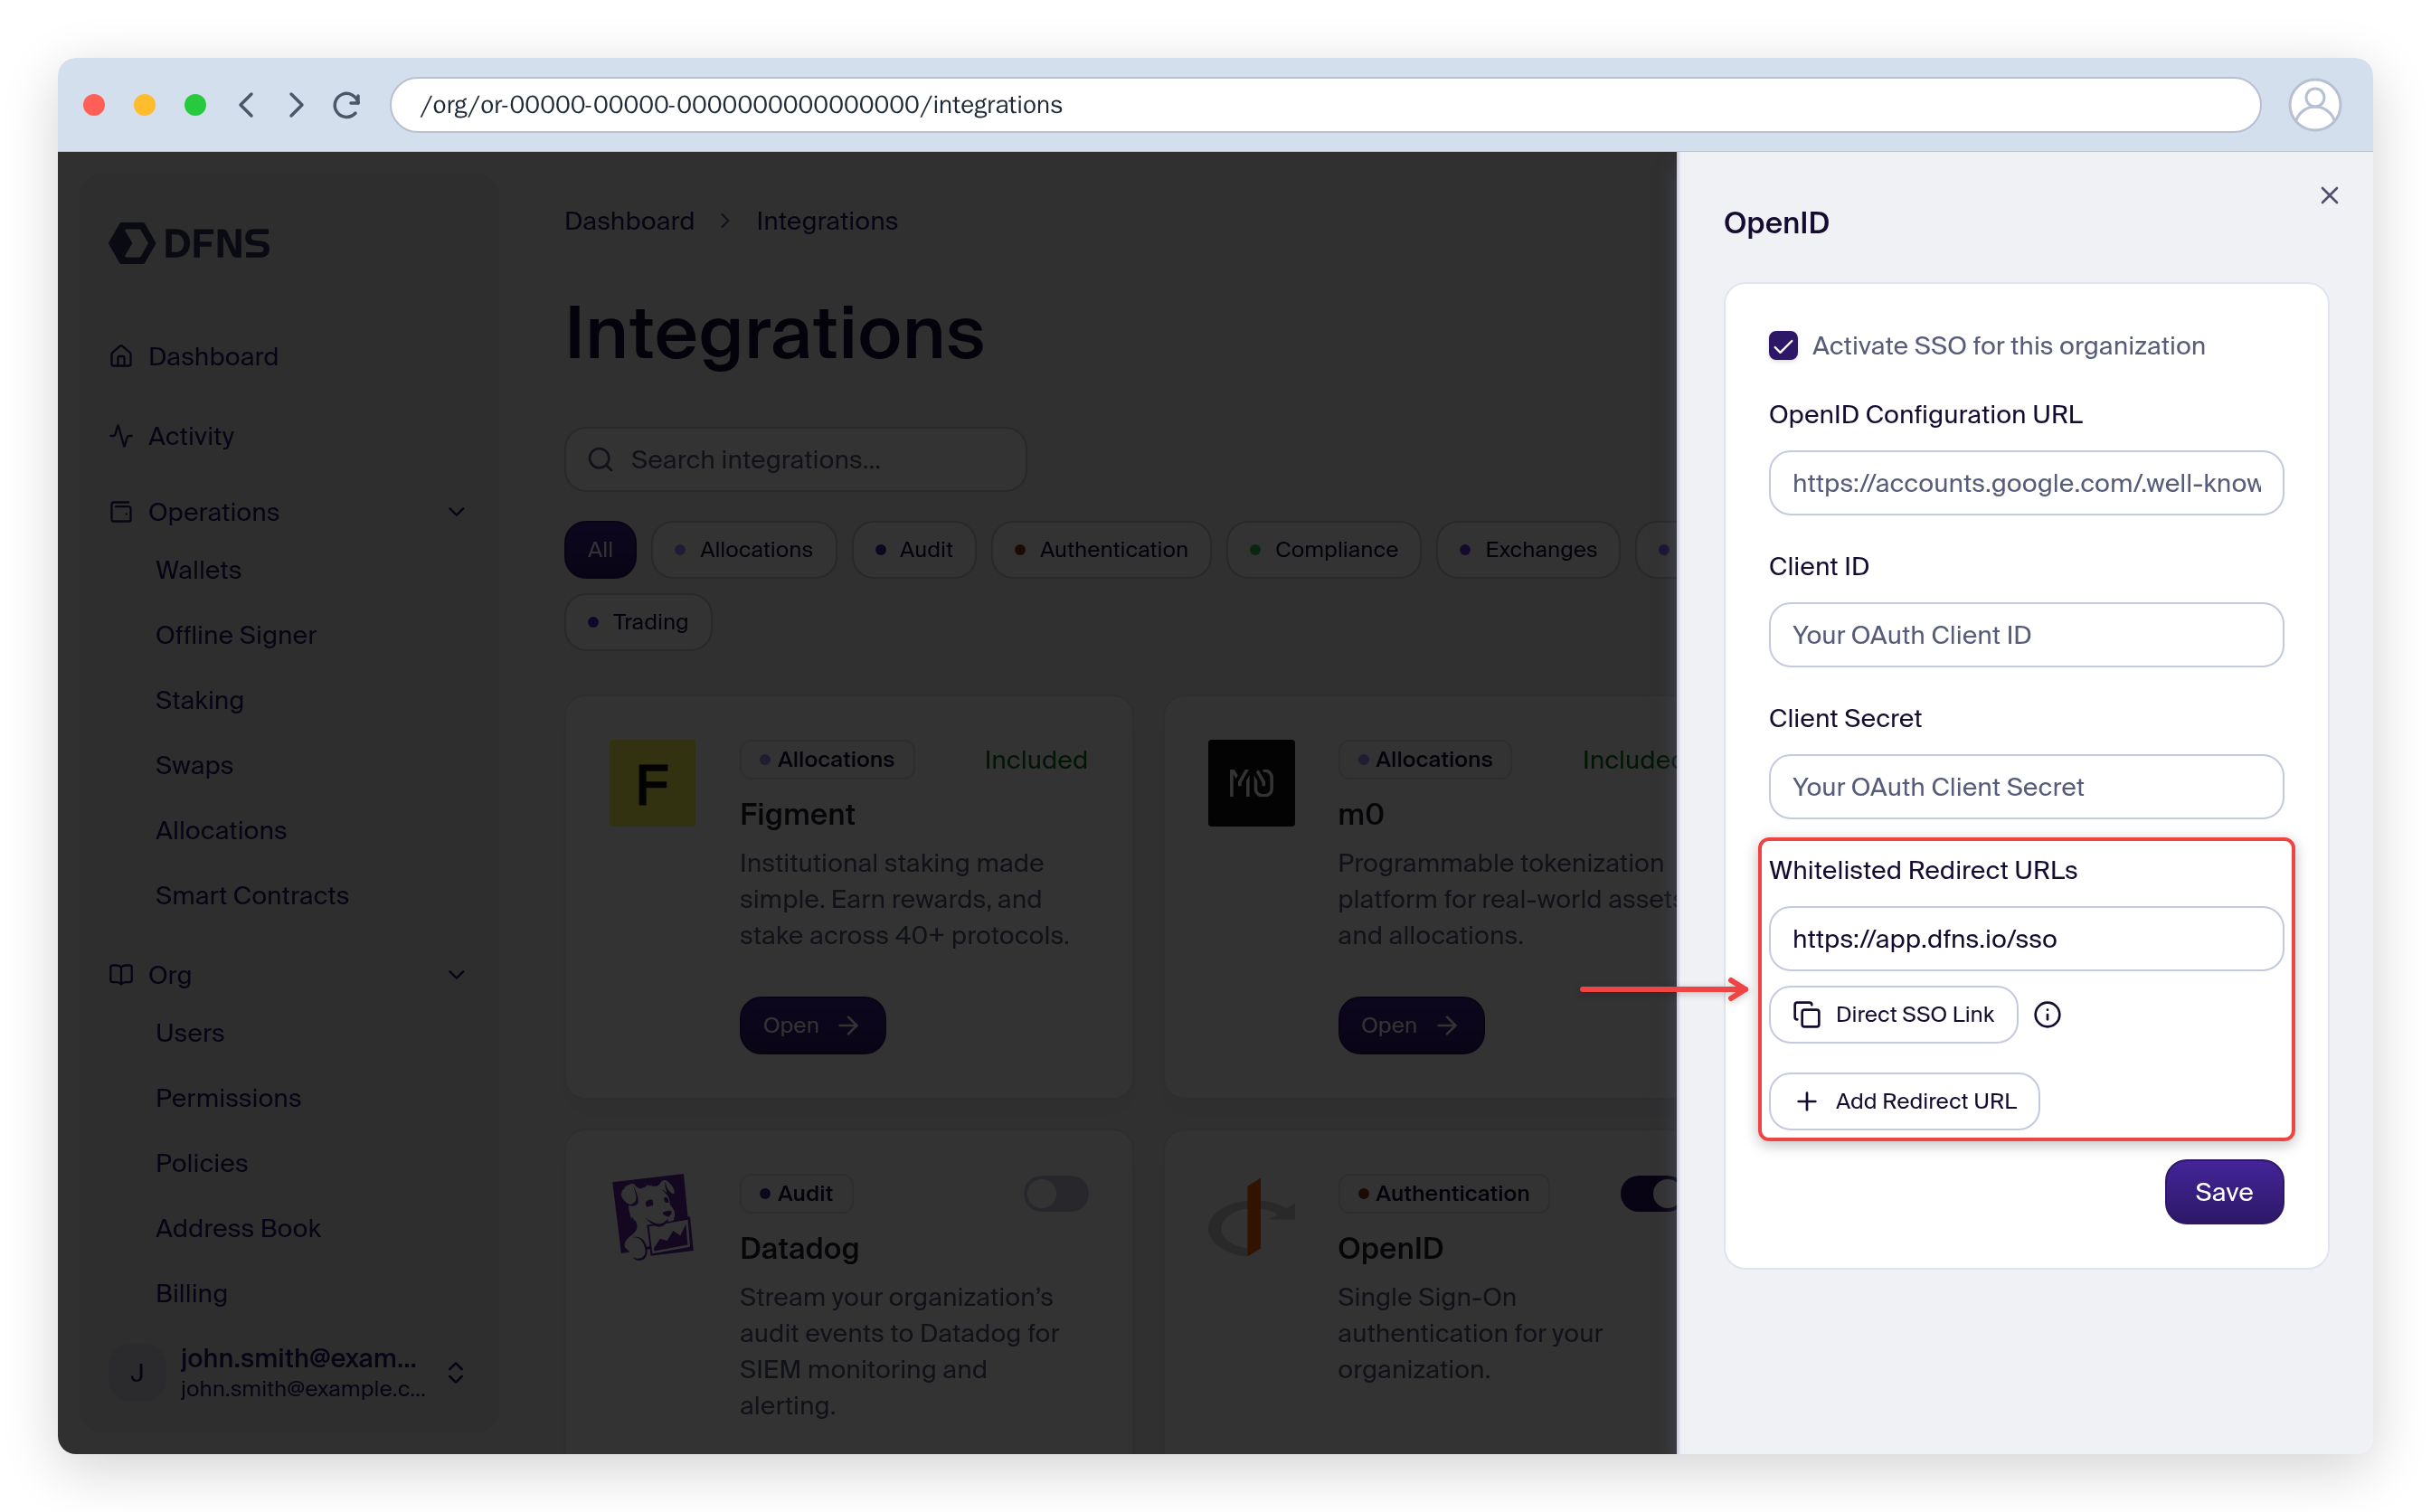Click the Client ID input field
This screenshot has height=1512, width=2431.
coord(2025,635)
